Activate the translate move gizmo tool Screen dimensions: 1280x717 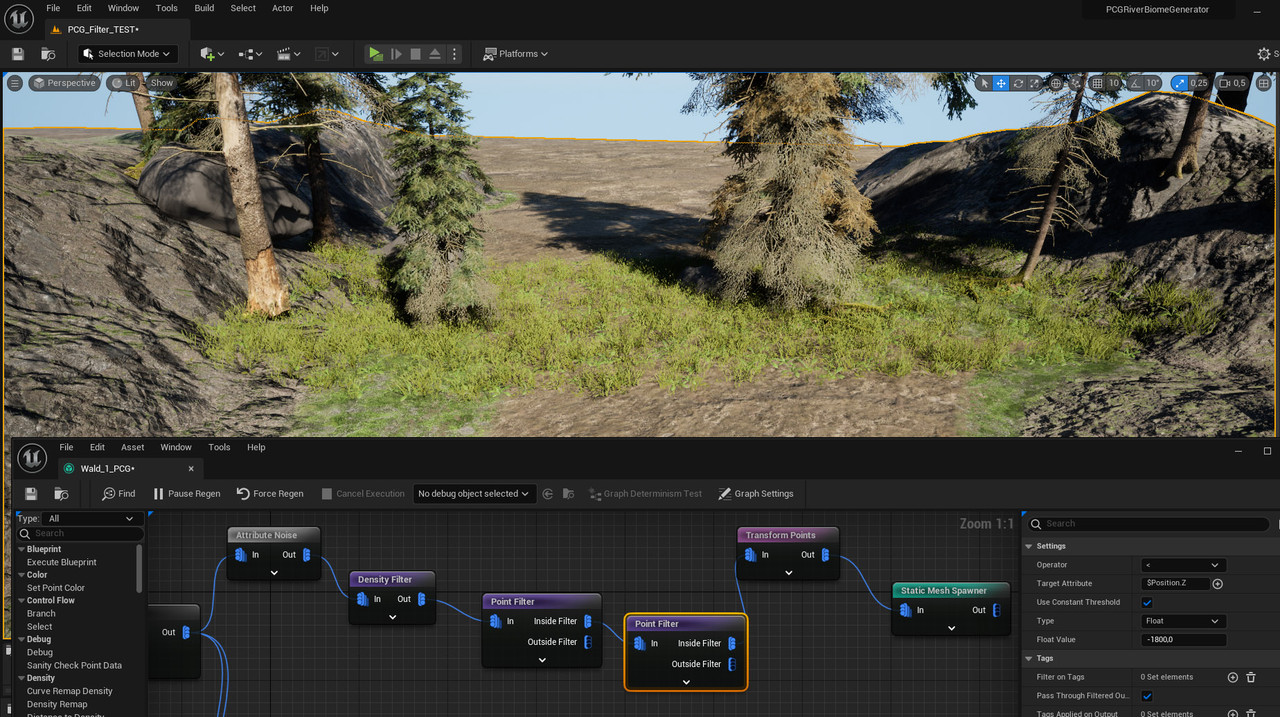pos(1000,83)
